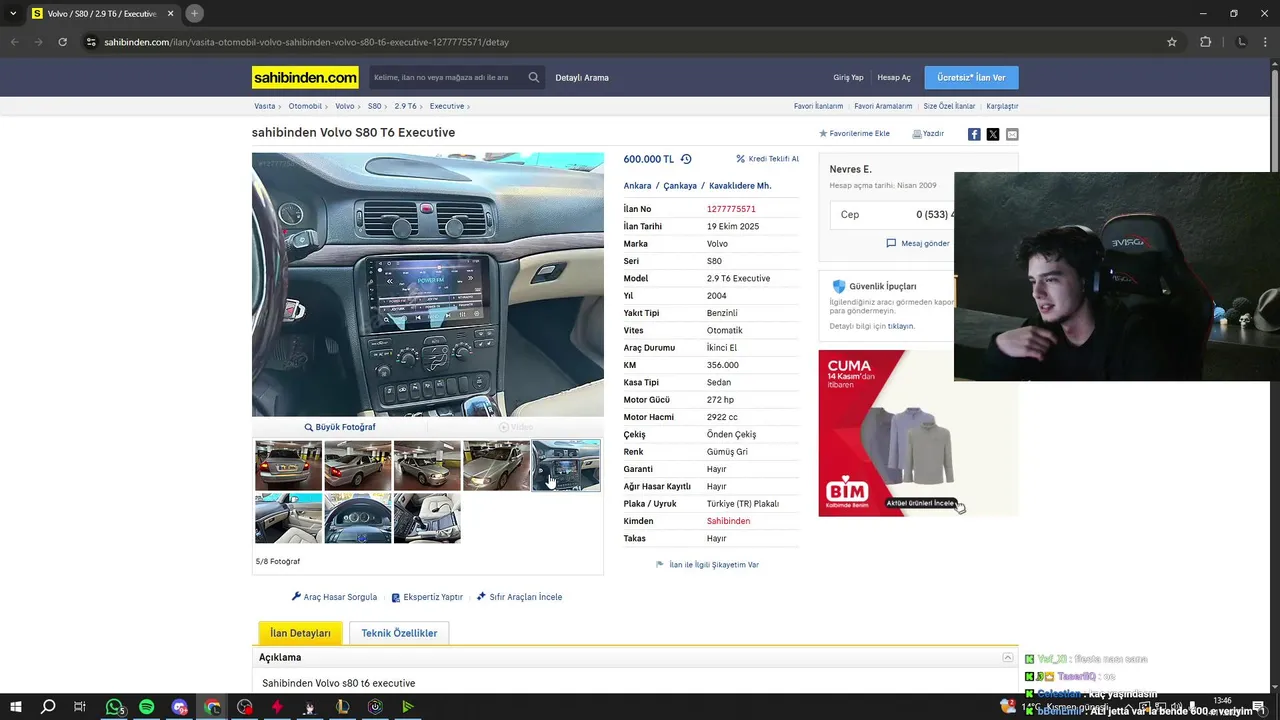This screenshot has width=1280, height=720.
Task: Click Ücretsiz İlan Ver button
Action: (x=972, y=77)
